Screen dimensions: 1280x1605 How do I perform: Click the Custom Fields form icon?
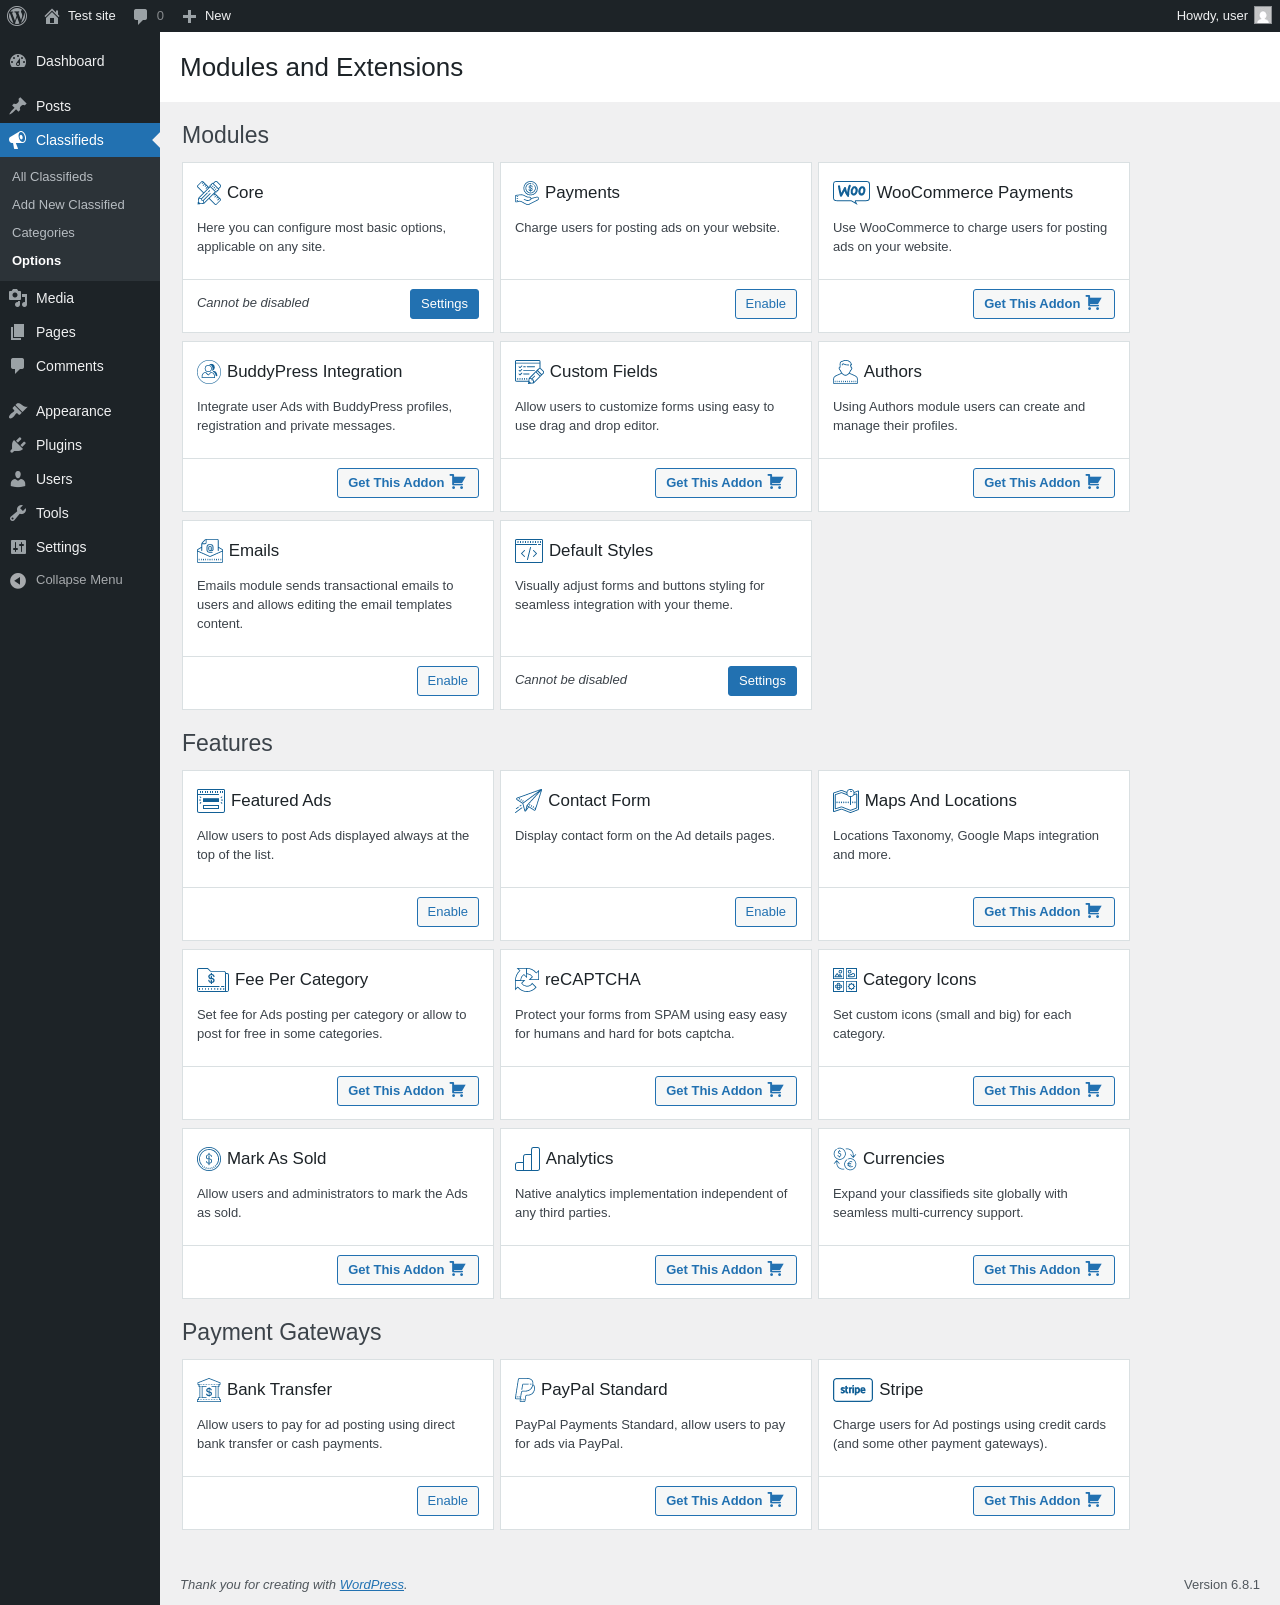click(x=529, y=371)
